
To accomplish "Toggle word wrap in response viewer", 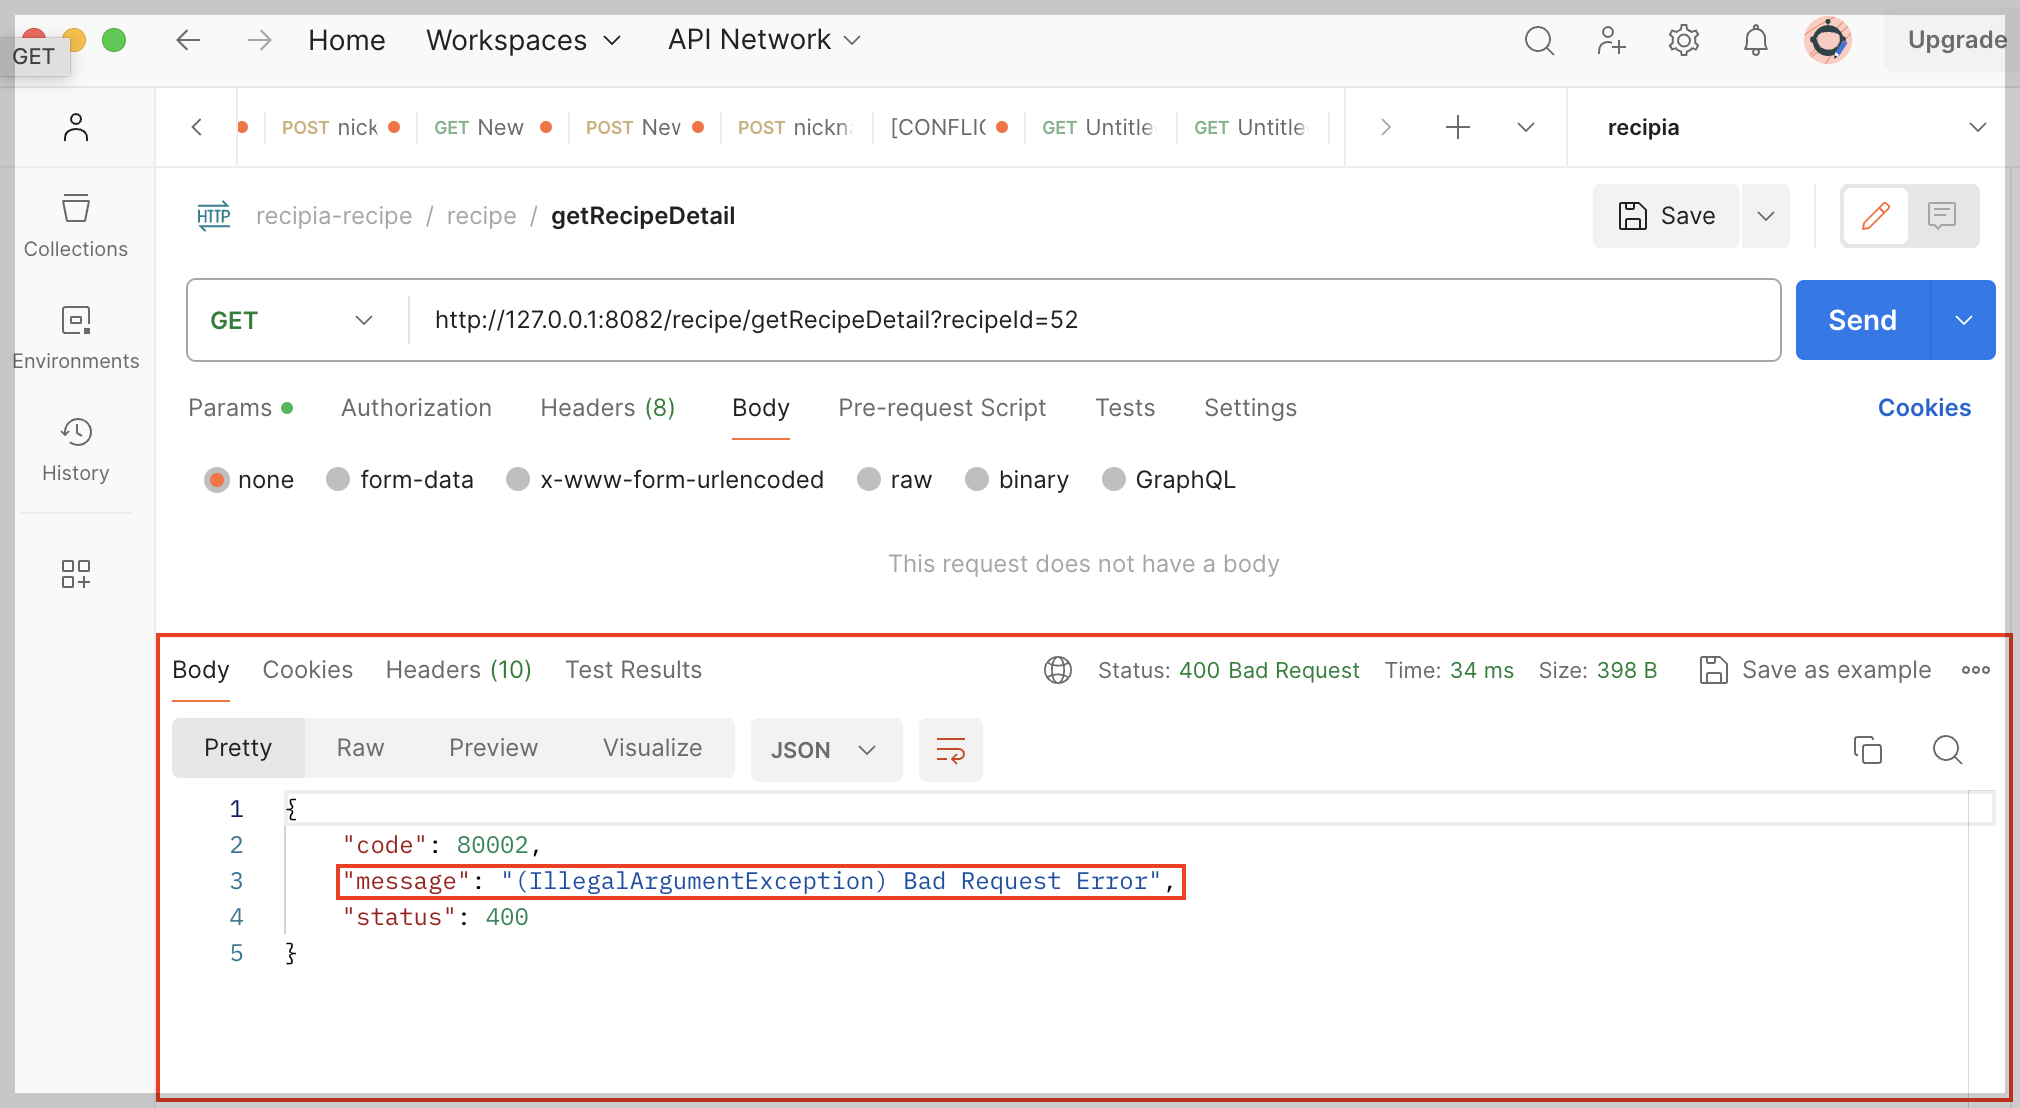I will click(950, 749).
